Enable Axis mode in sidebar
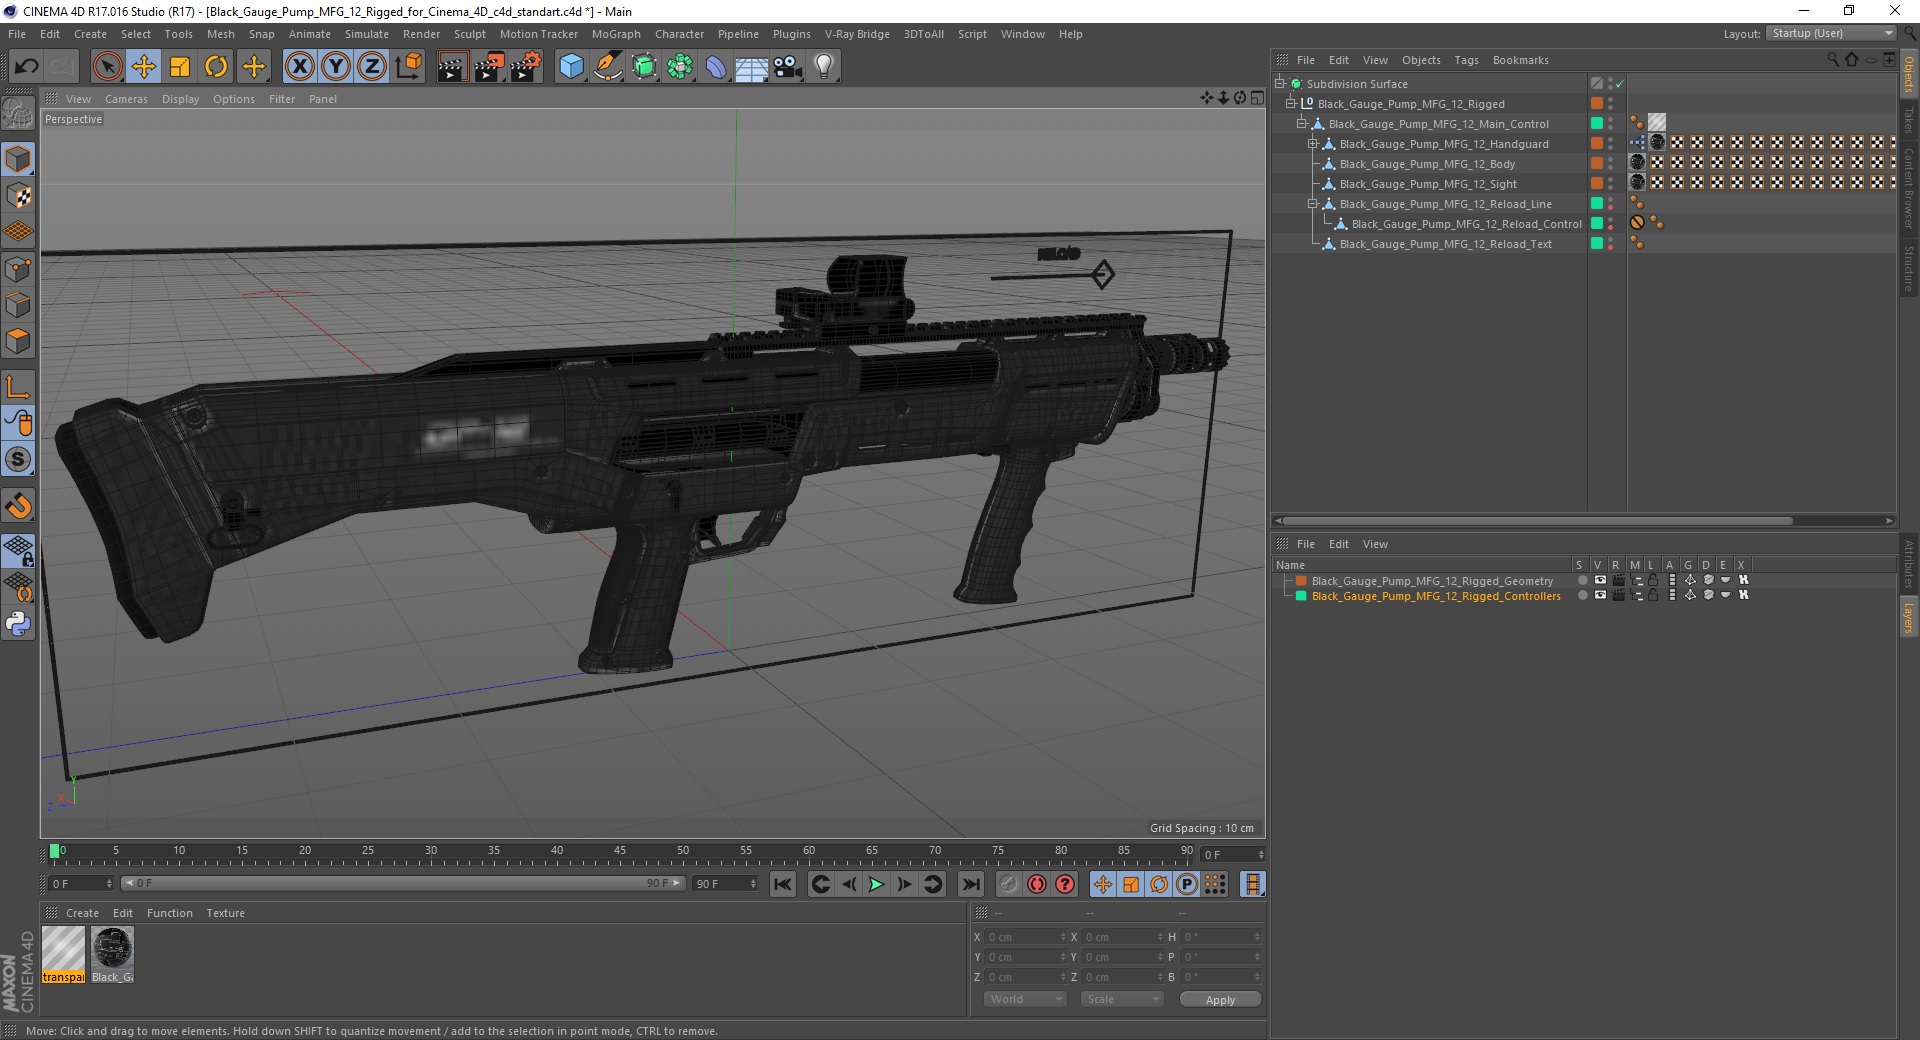 click(18, 387)
